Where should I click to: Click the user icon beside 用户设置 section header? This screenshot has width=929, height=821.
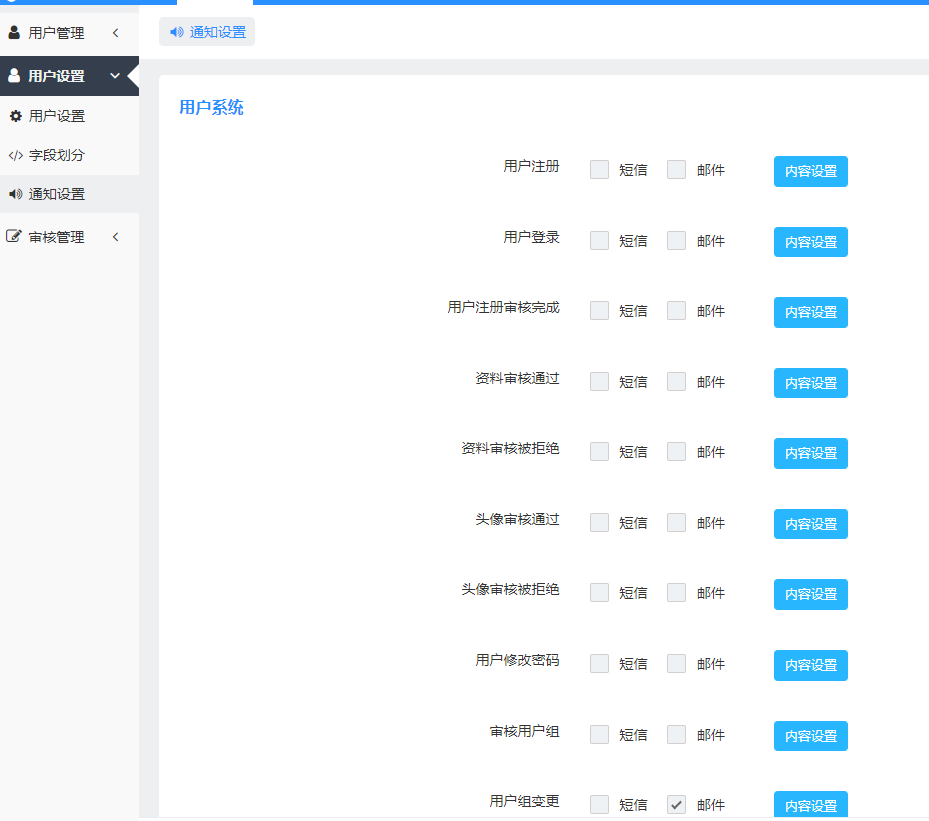12,75
